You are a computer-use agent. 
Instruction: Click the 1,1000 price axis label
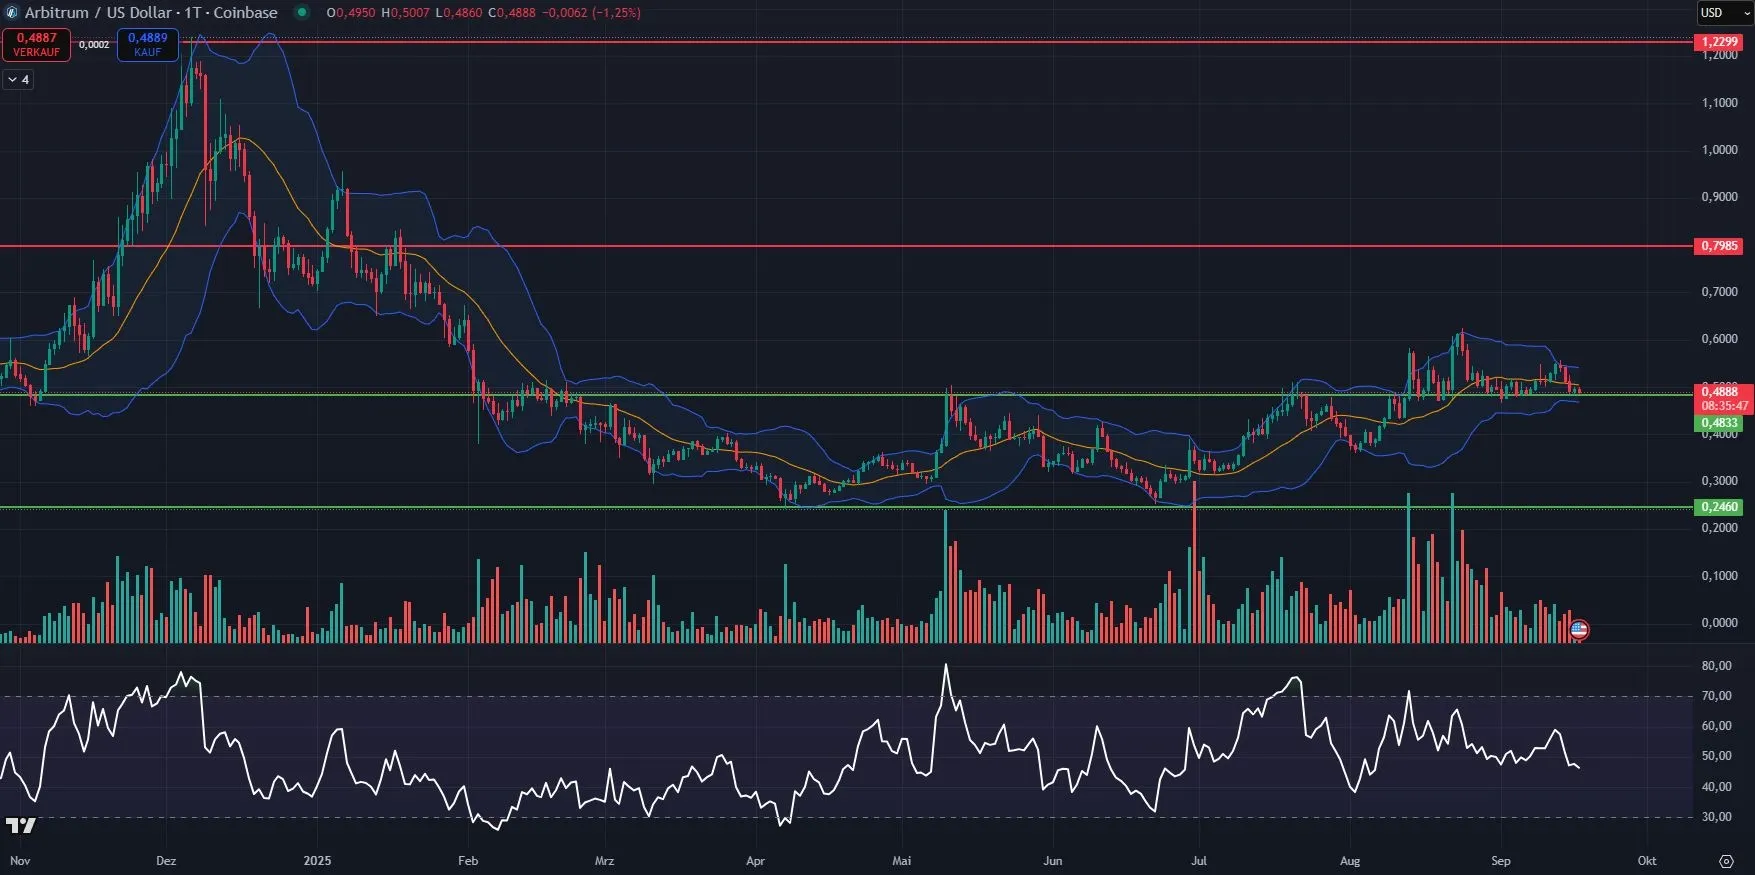1720,103
